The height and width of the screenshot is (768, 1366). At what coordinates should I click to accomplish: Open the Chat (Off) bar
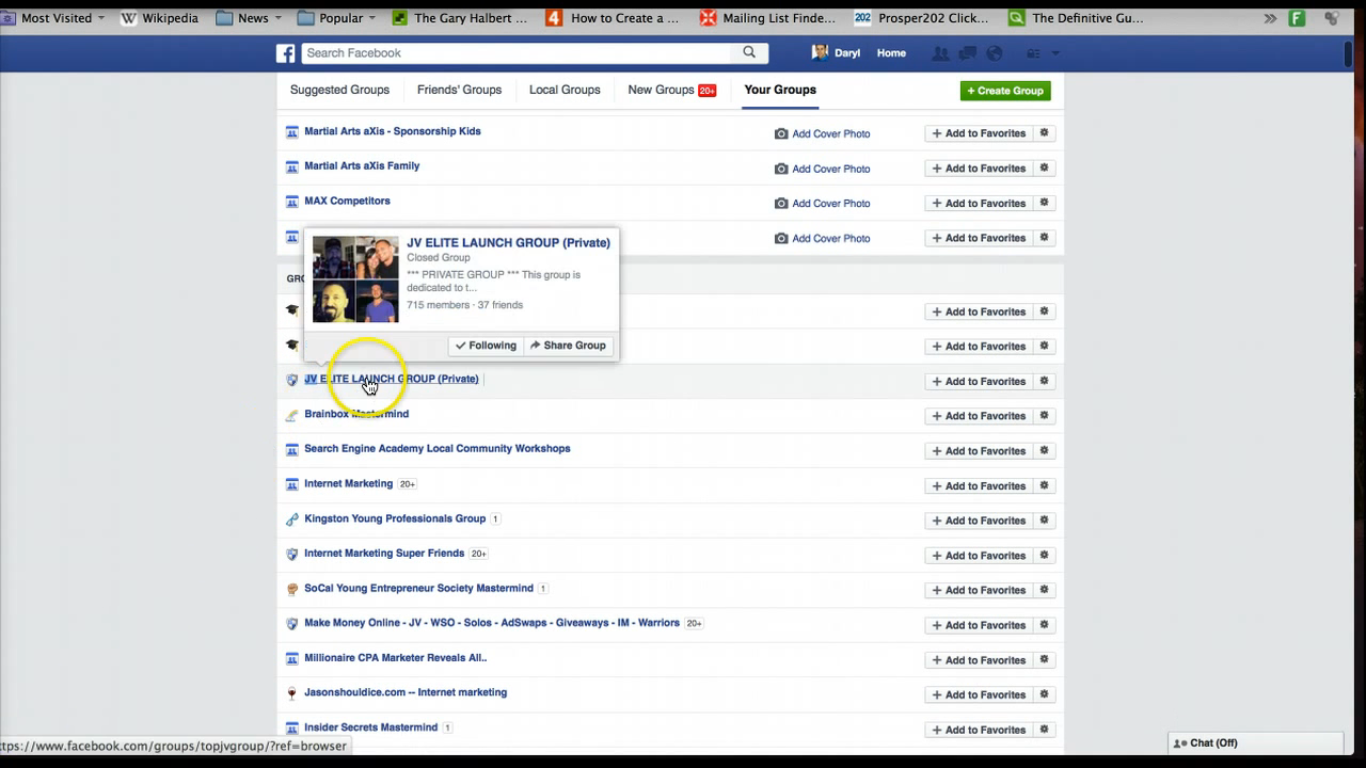tap(1256, 743)
